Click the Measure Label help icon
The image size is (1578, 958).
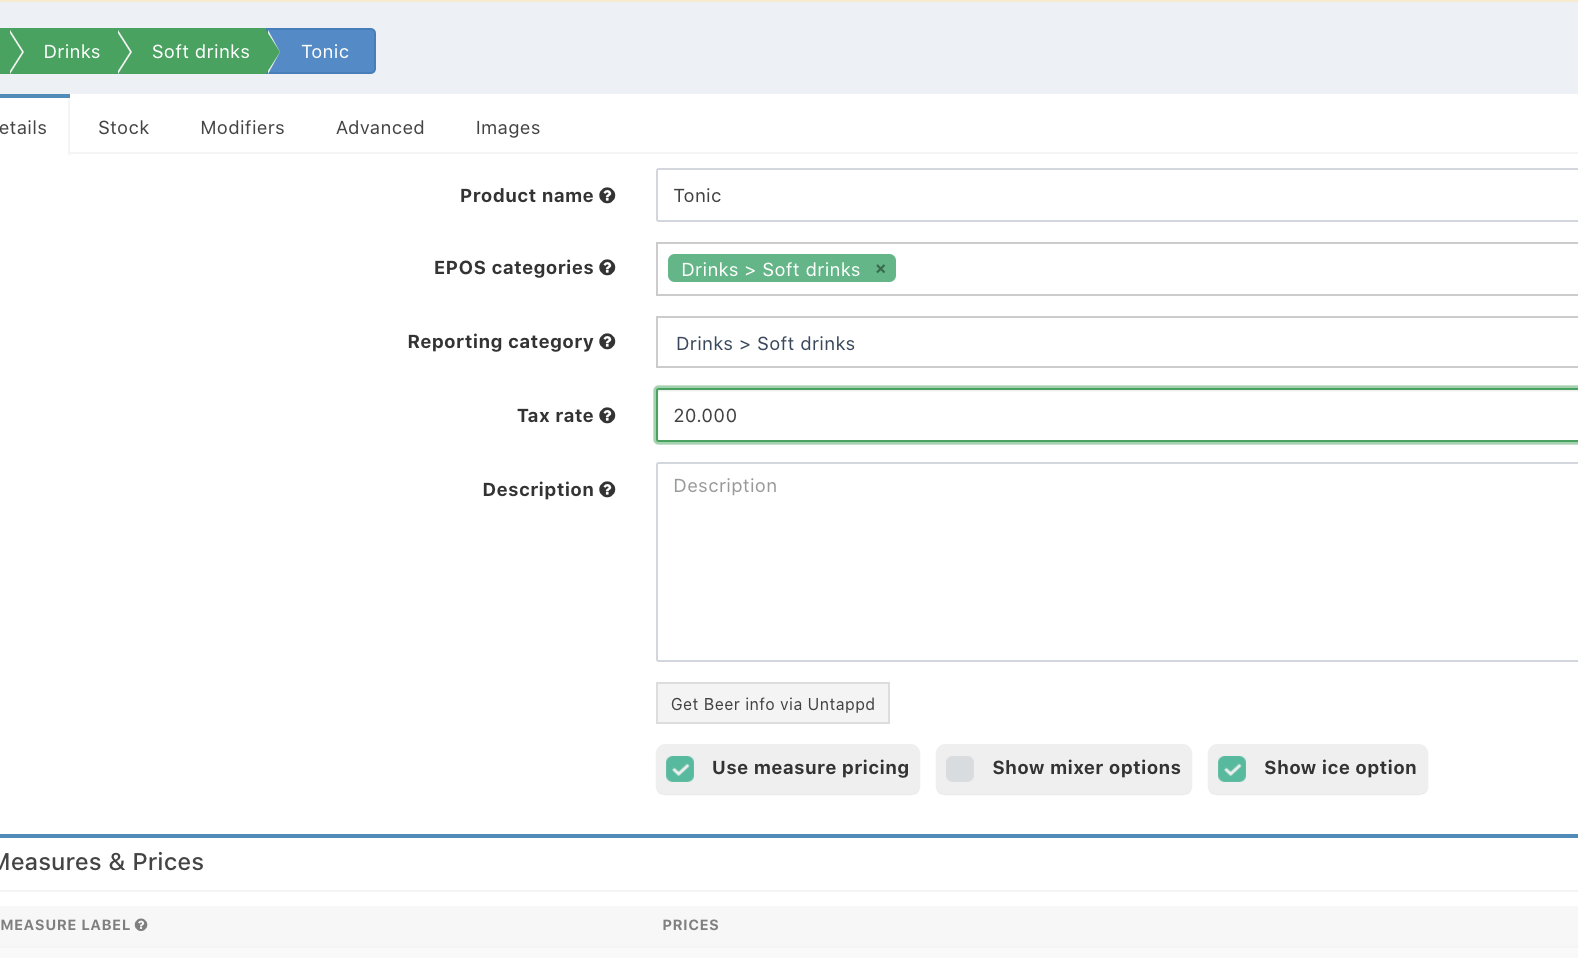[141, 925]
